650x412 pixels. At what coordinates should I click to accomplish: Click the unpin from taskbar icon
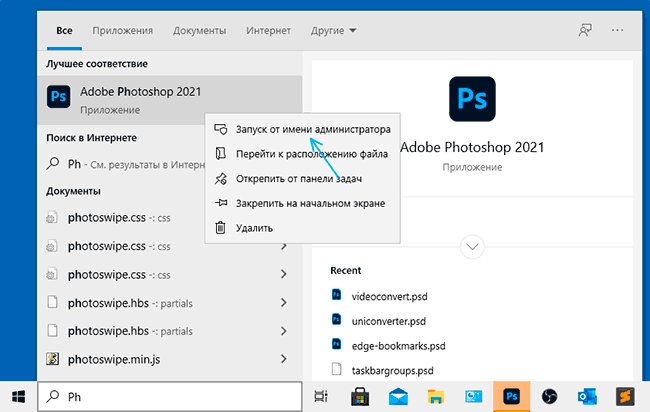tap(221, 179)
